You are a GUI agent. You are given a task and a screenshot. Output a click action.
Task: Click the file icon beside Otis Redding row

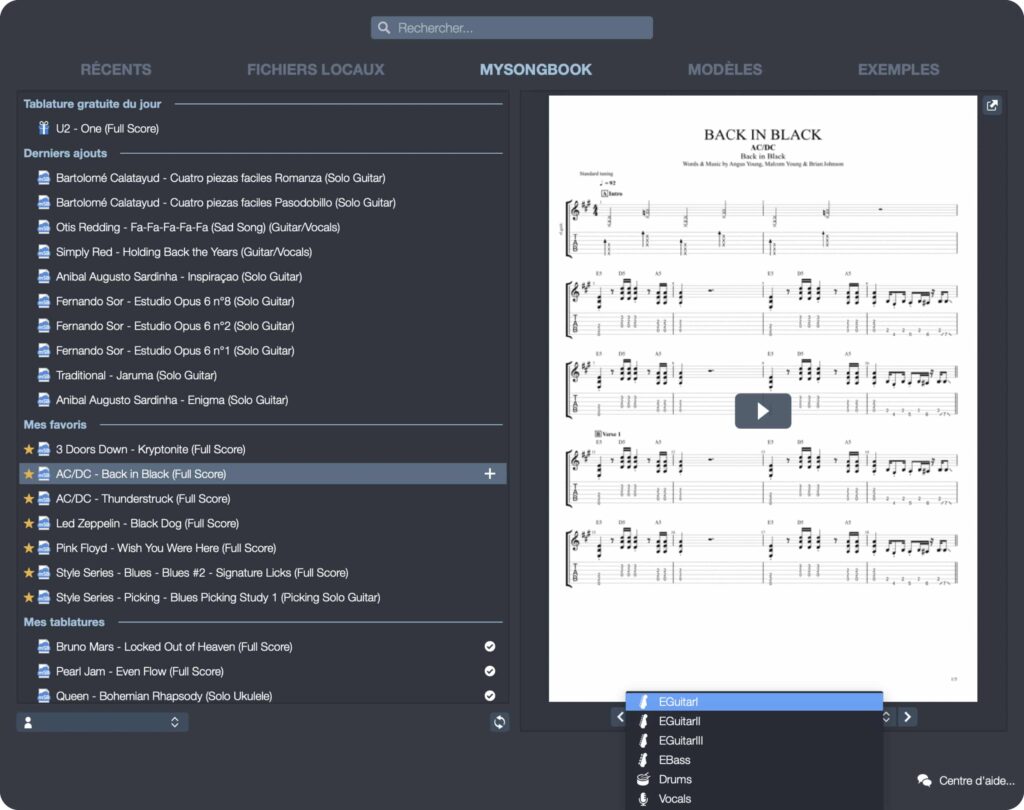click(44, 227)
